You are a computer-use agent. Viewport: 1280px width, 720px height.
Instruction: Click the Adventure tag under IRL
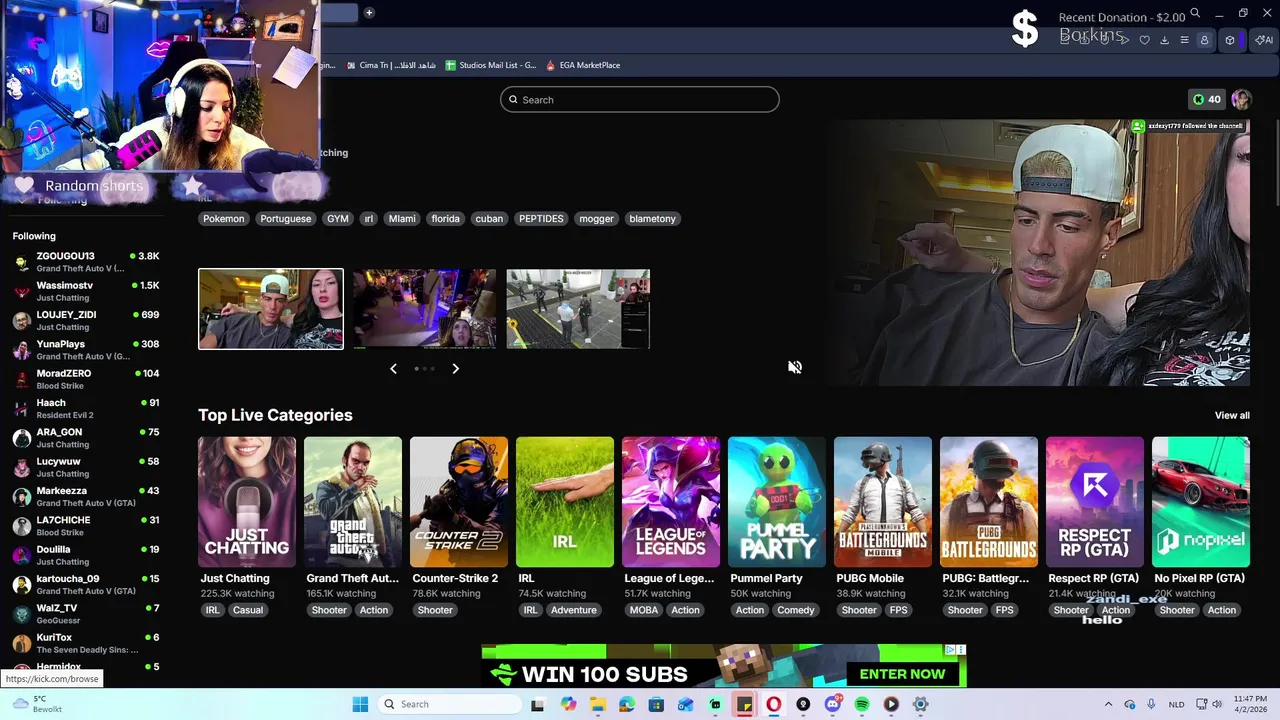[x=573, y=610]
